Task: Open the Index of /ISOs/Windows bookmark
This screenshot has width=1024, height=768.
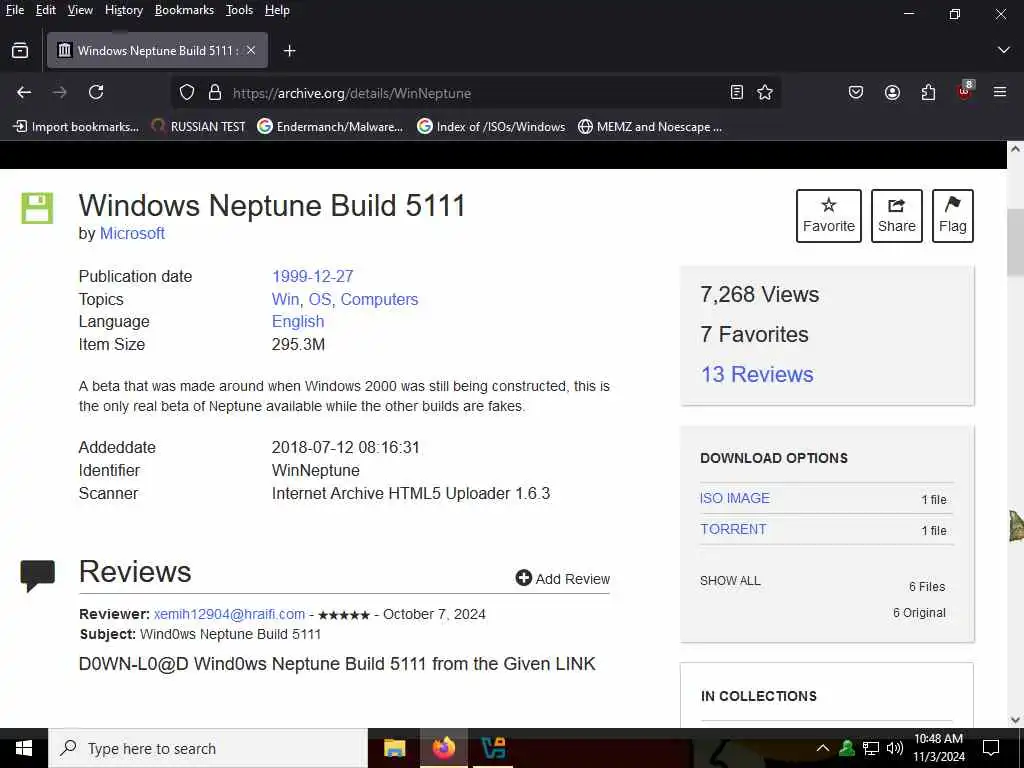Action: (x=491, y=127)
